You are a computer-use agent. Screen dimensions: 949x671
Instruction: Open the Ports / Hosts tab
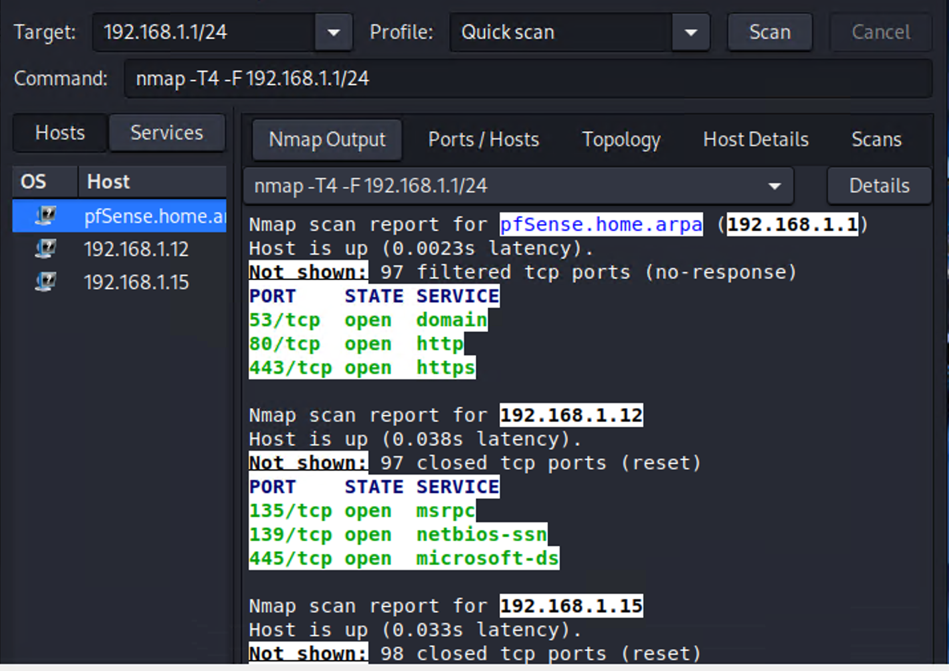pyautogui.click(x=484, y=140)
